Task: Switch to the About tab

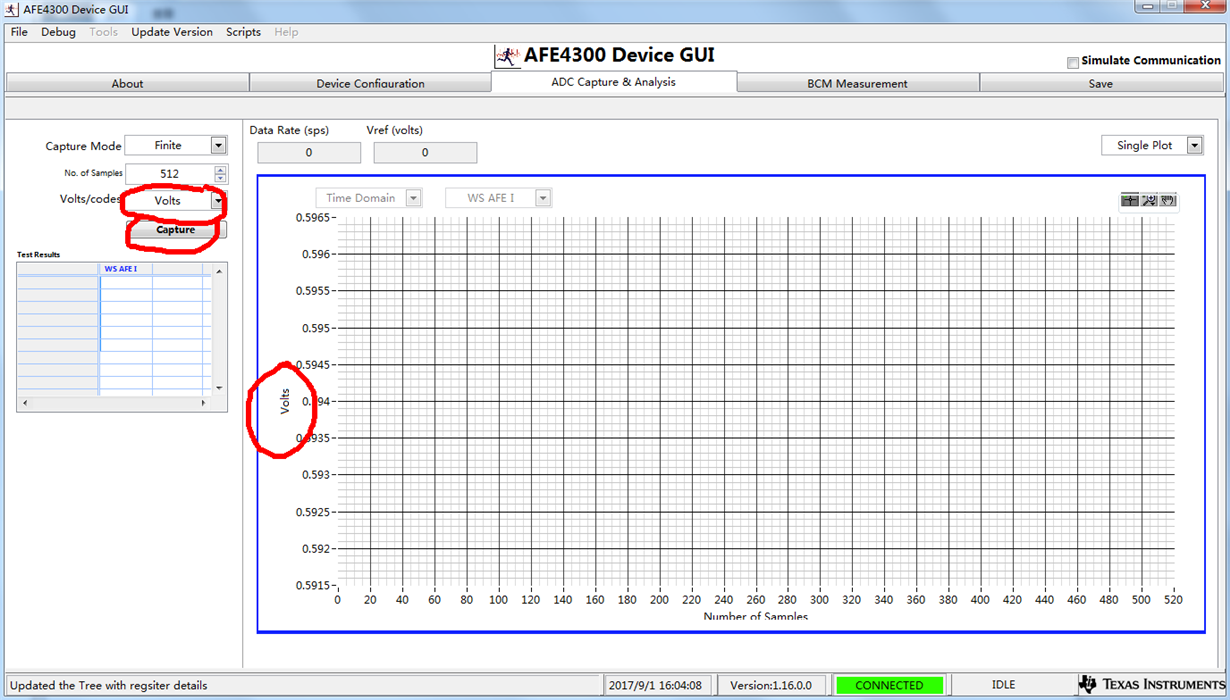Action: 127,83
